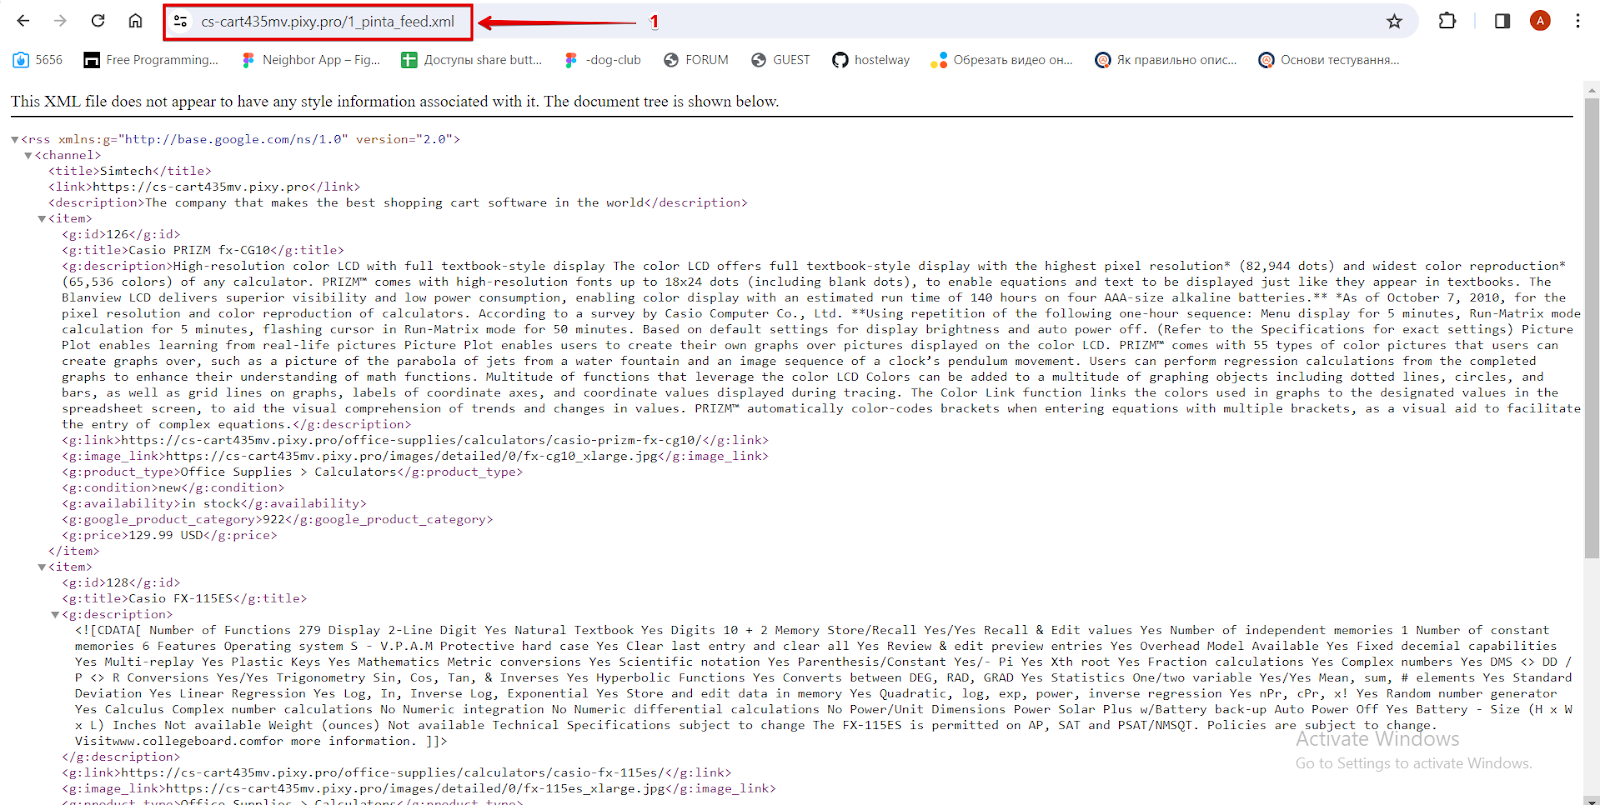This screenshot has height=805, width=1600.
Task: Open the Обрезать видео bookmark
Action: pos(1001,60)
